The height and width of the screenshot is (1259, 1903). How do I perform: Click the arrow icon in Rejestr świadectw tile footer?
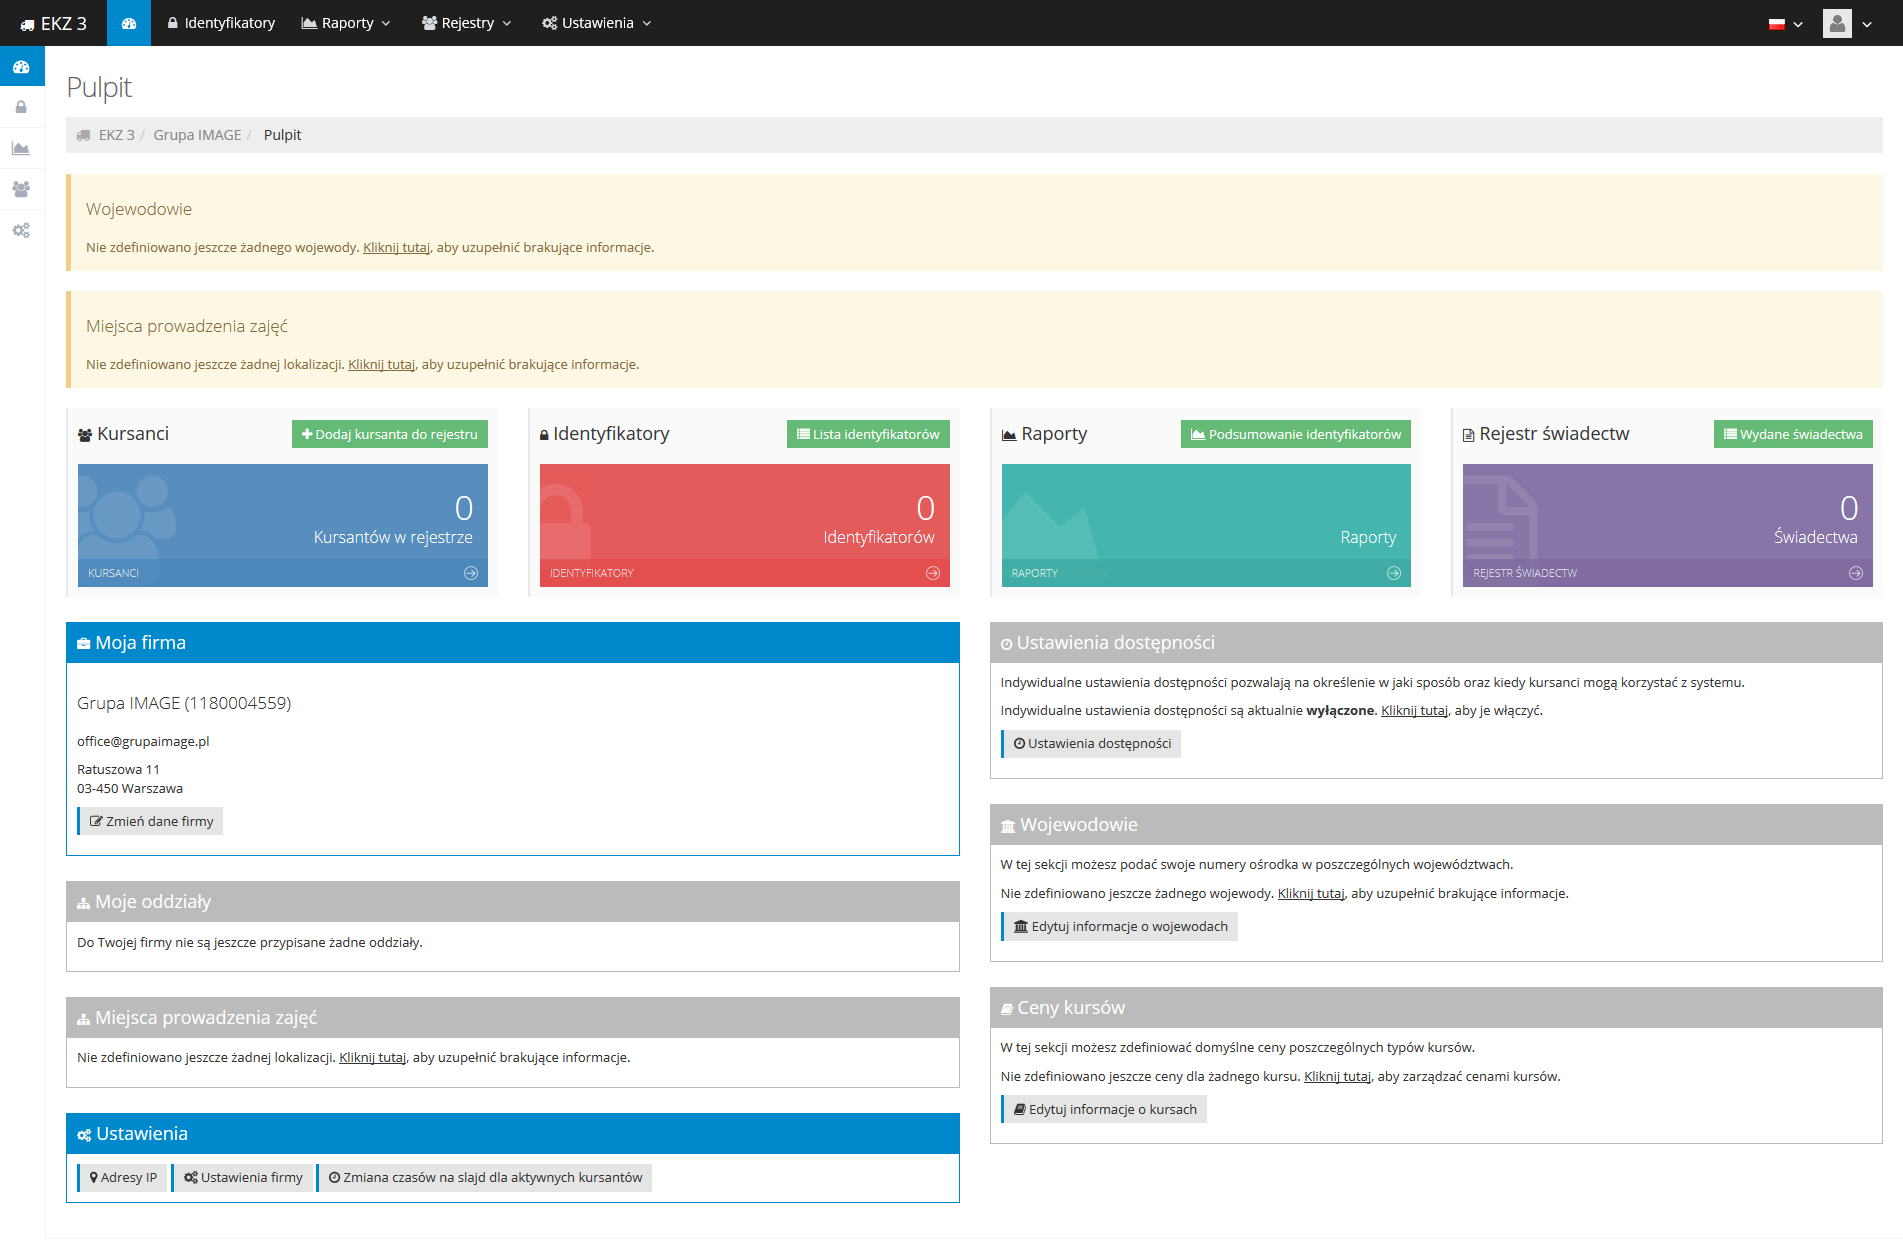(x=1856, y=573)
